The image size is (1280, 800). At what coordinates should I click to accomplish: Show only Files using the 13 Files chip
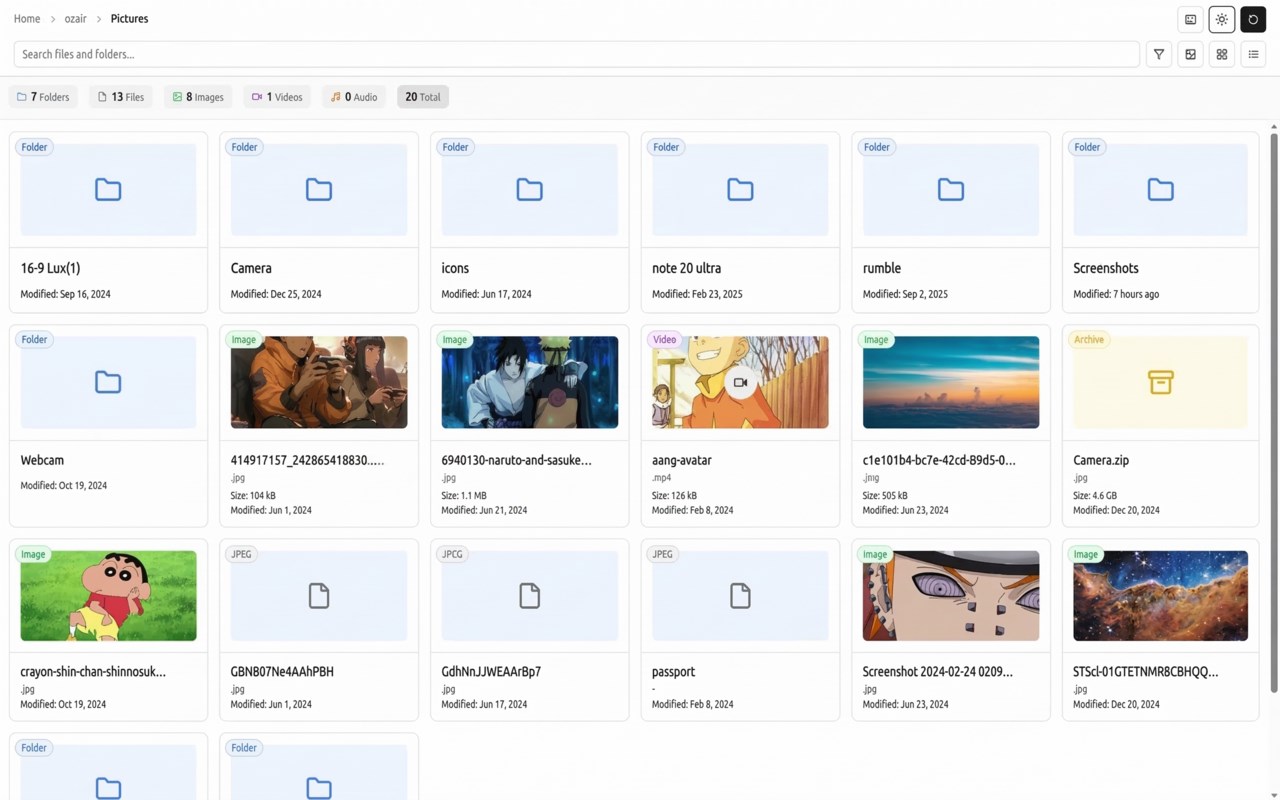[x=120, y=96]
